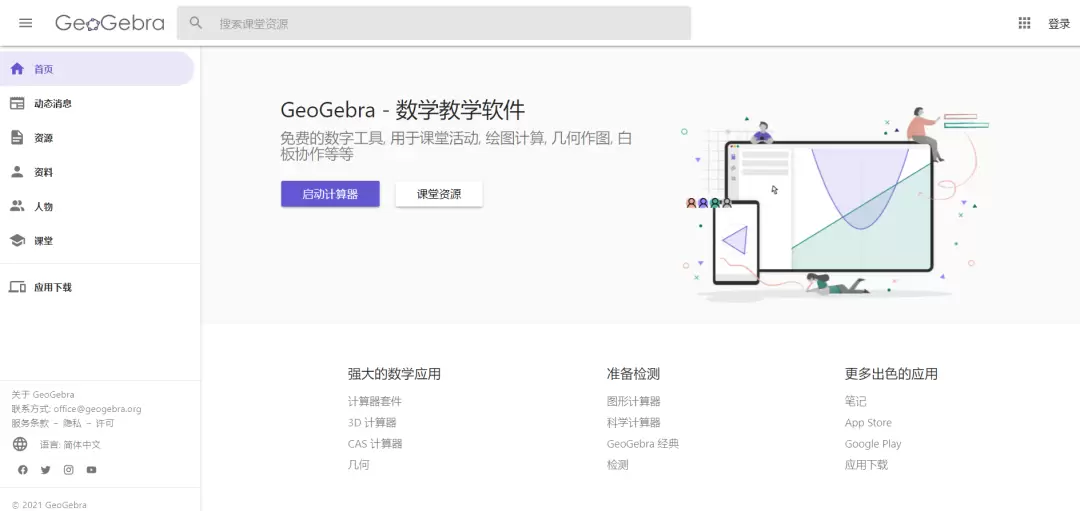Open the 科学计算器 link
This screenshot has width=1080, height=511.
(x=634, y=423)
